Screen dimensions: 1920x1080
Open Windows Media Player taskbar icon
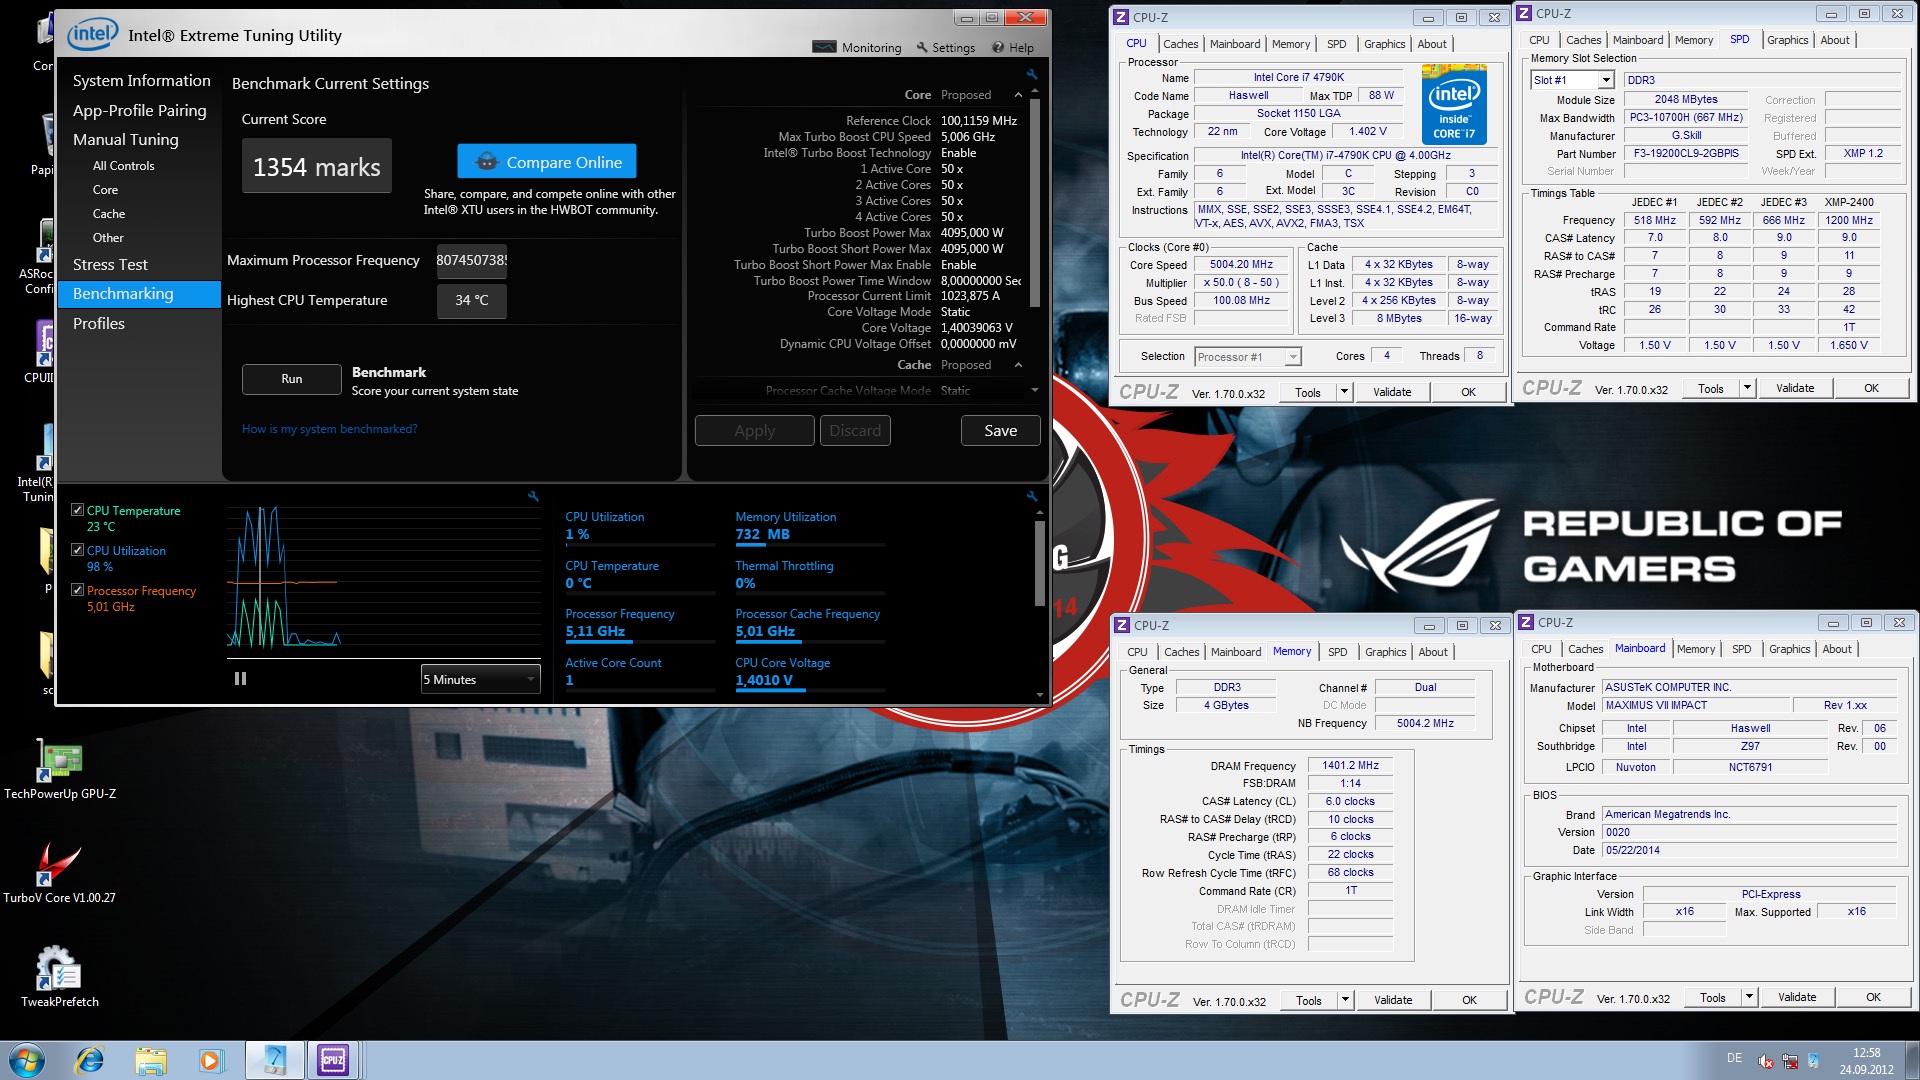[x=210, y=1059]
